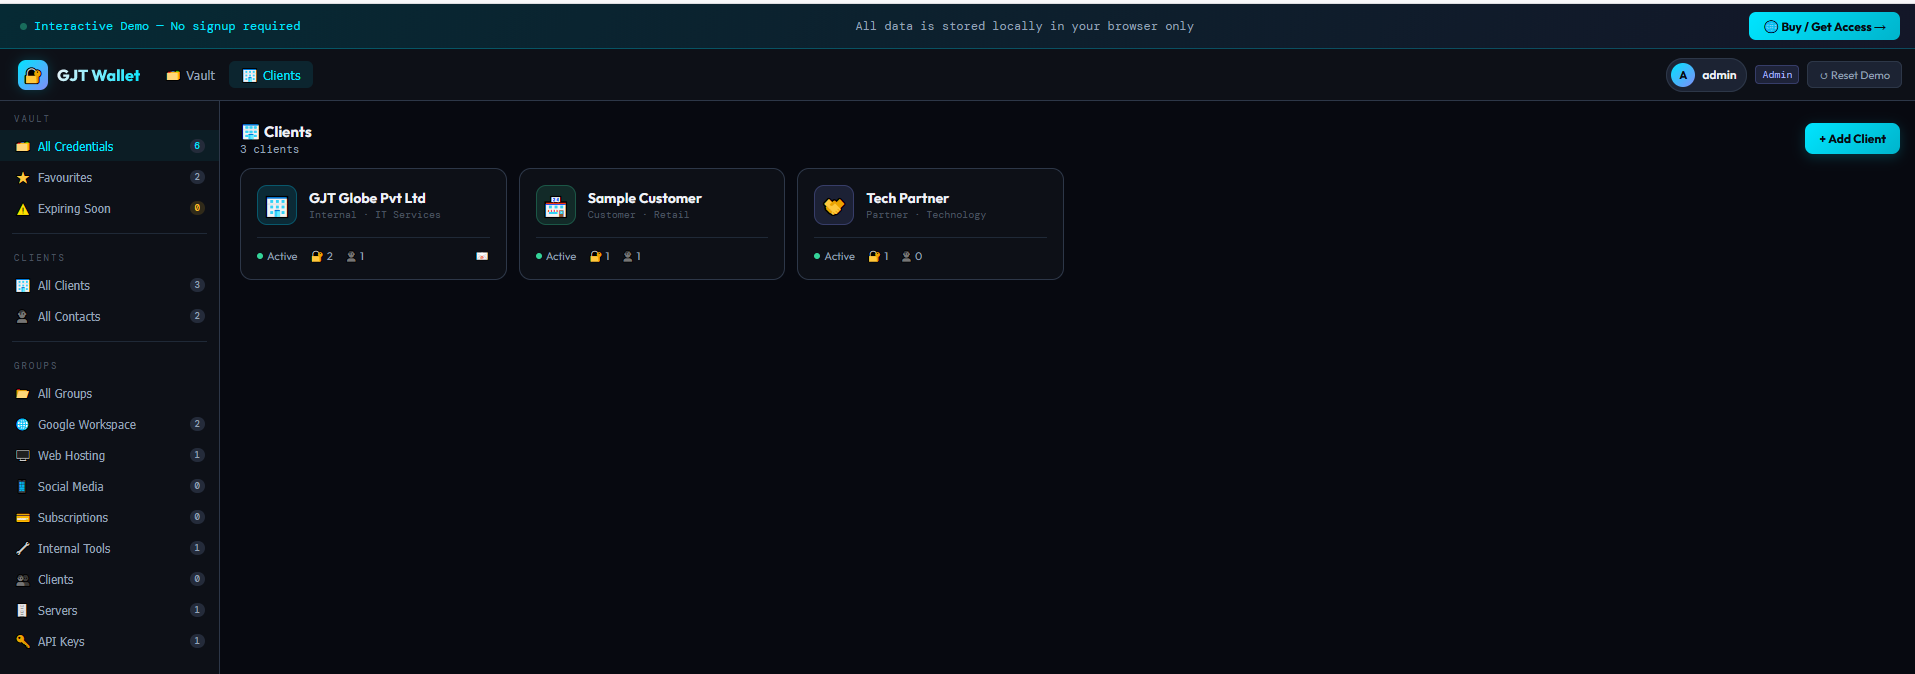This screenshot has width=1915, height=674.
Task: Click the server icon beside Servers
Action: point(23,611)
